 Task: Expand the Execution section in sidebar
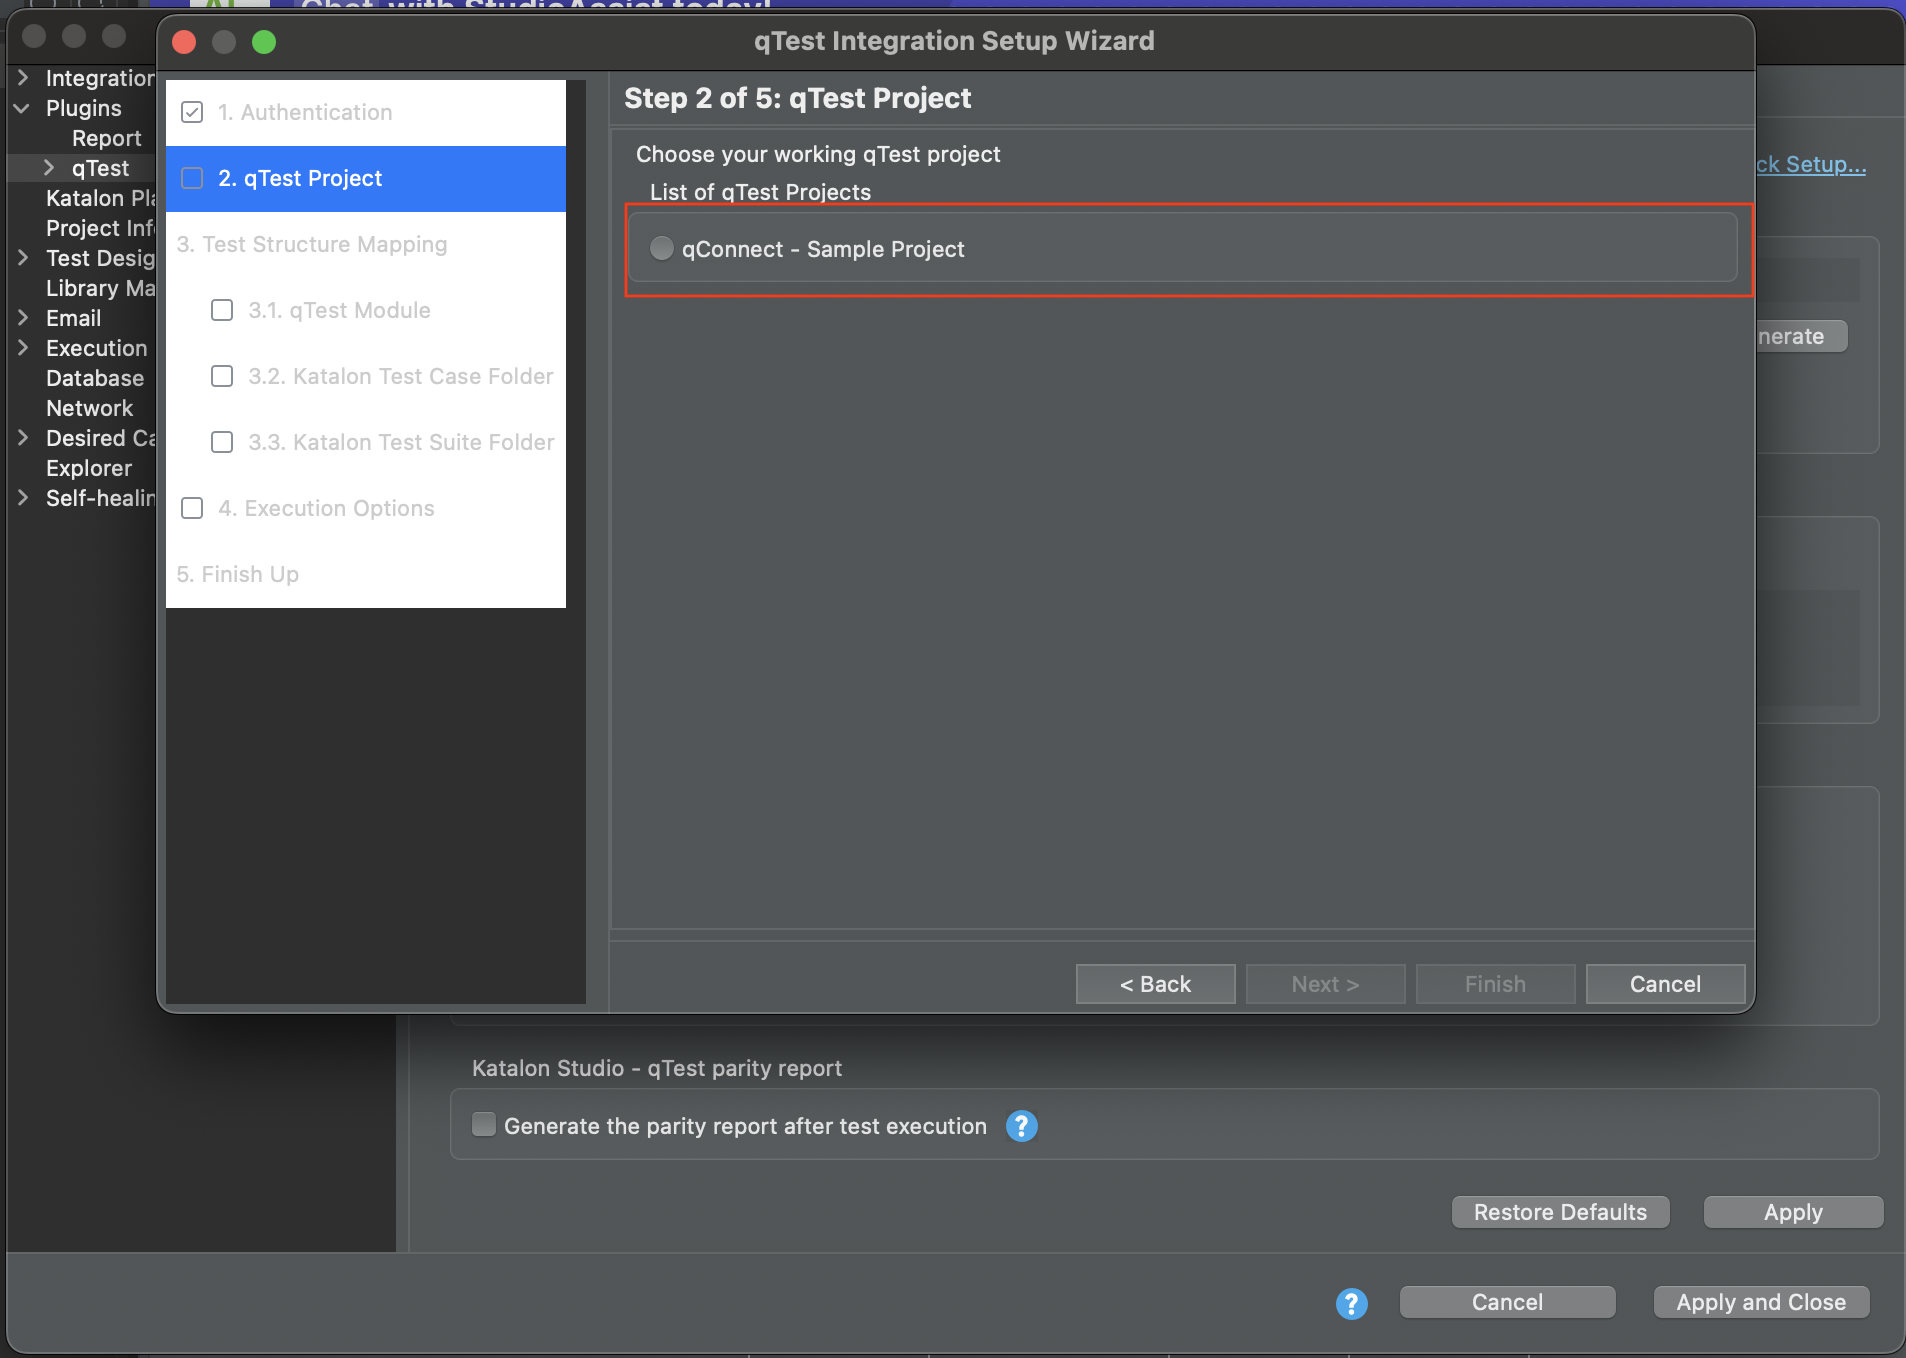tap(24, 348)
